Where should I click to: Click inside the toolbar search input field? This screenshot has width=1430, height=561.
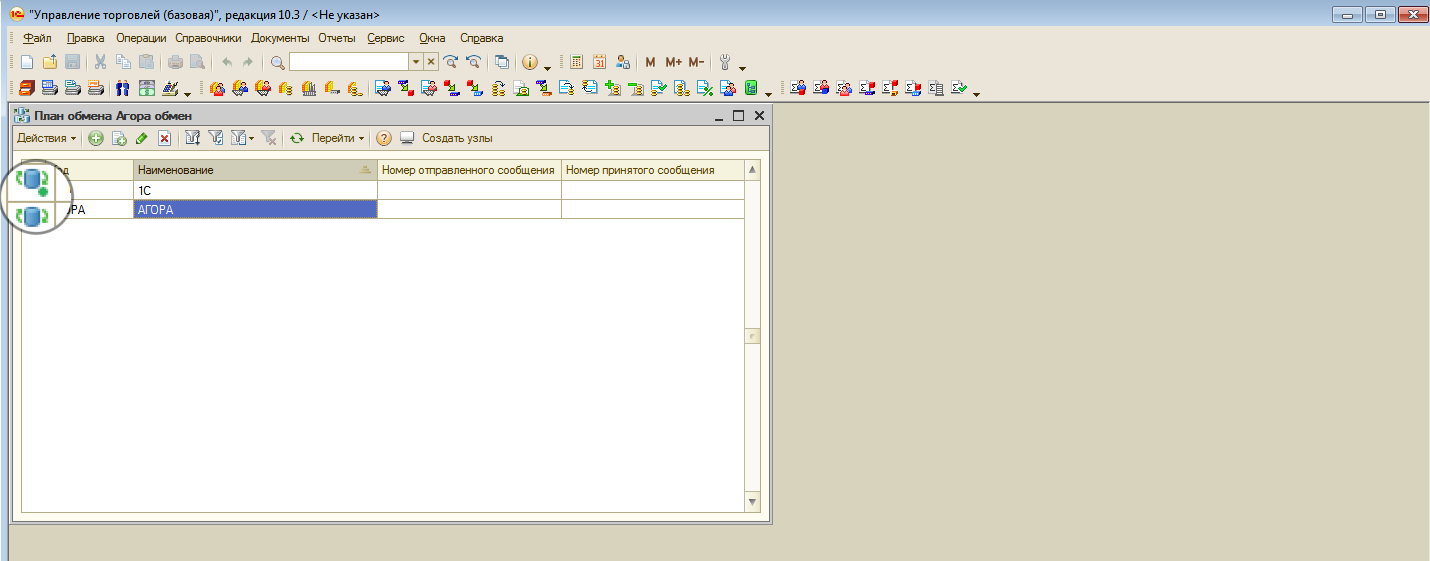click(x=348, y=62)
